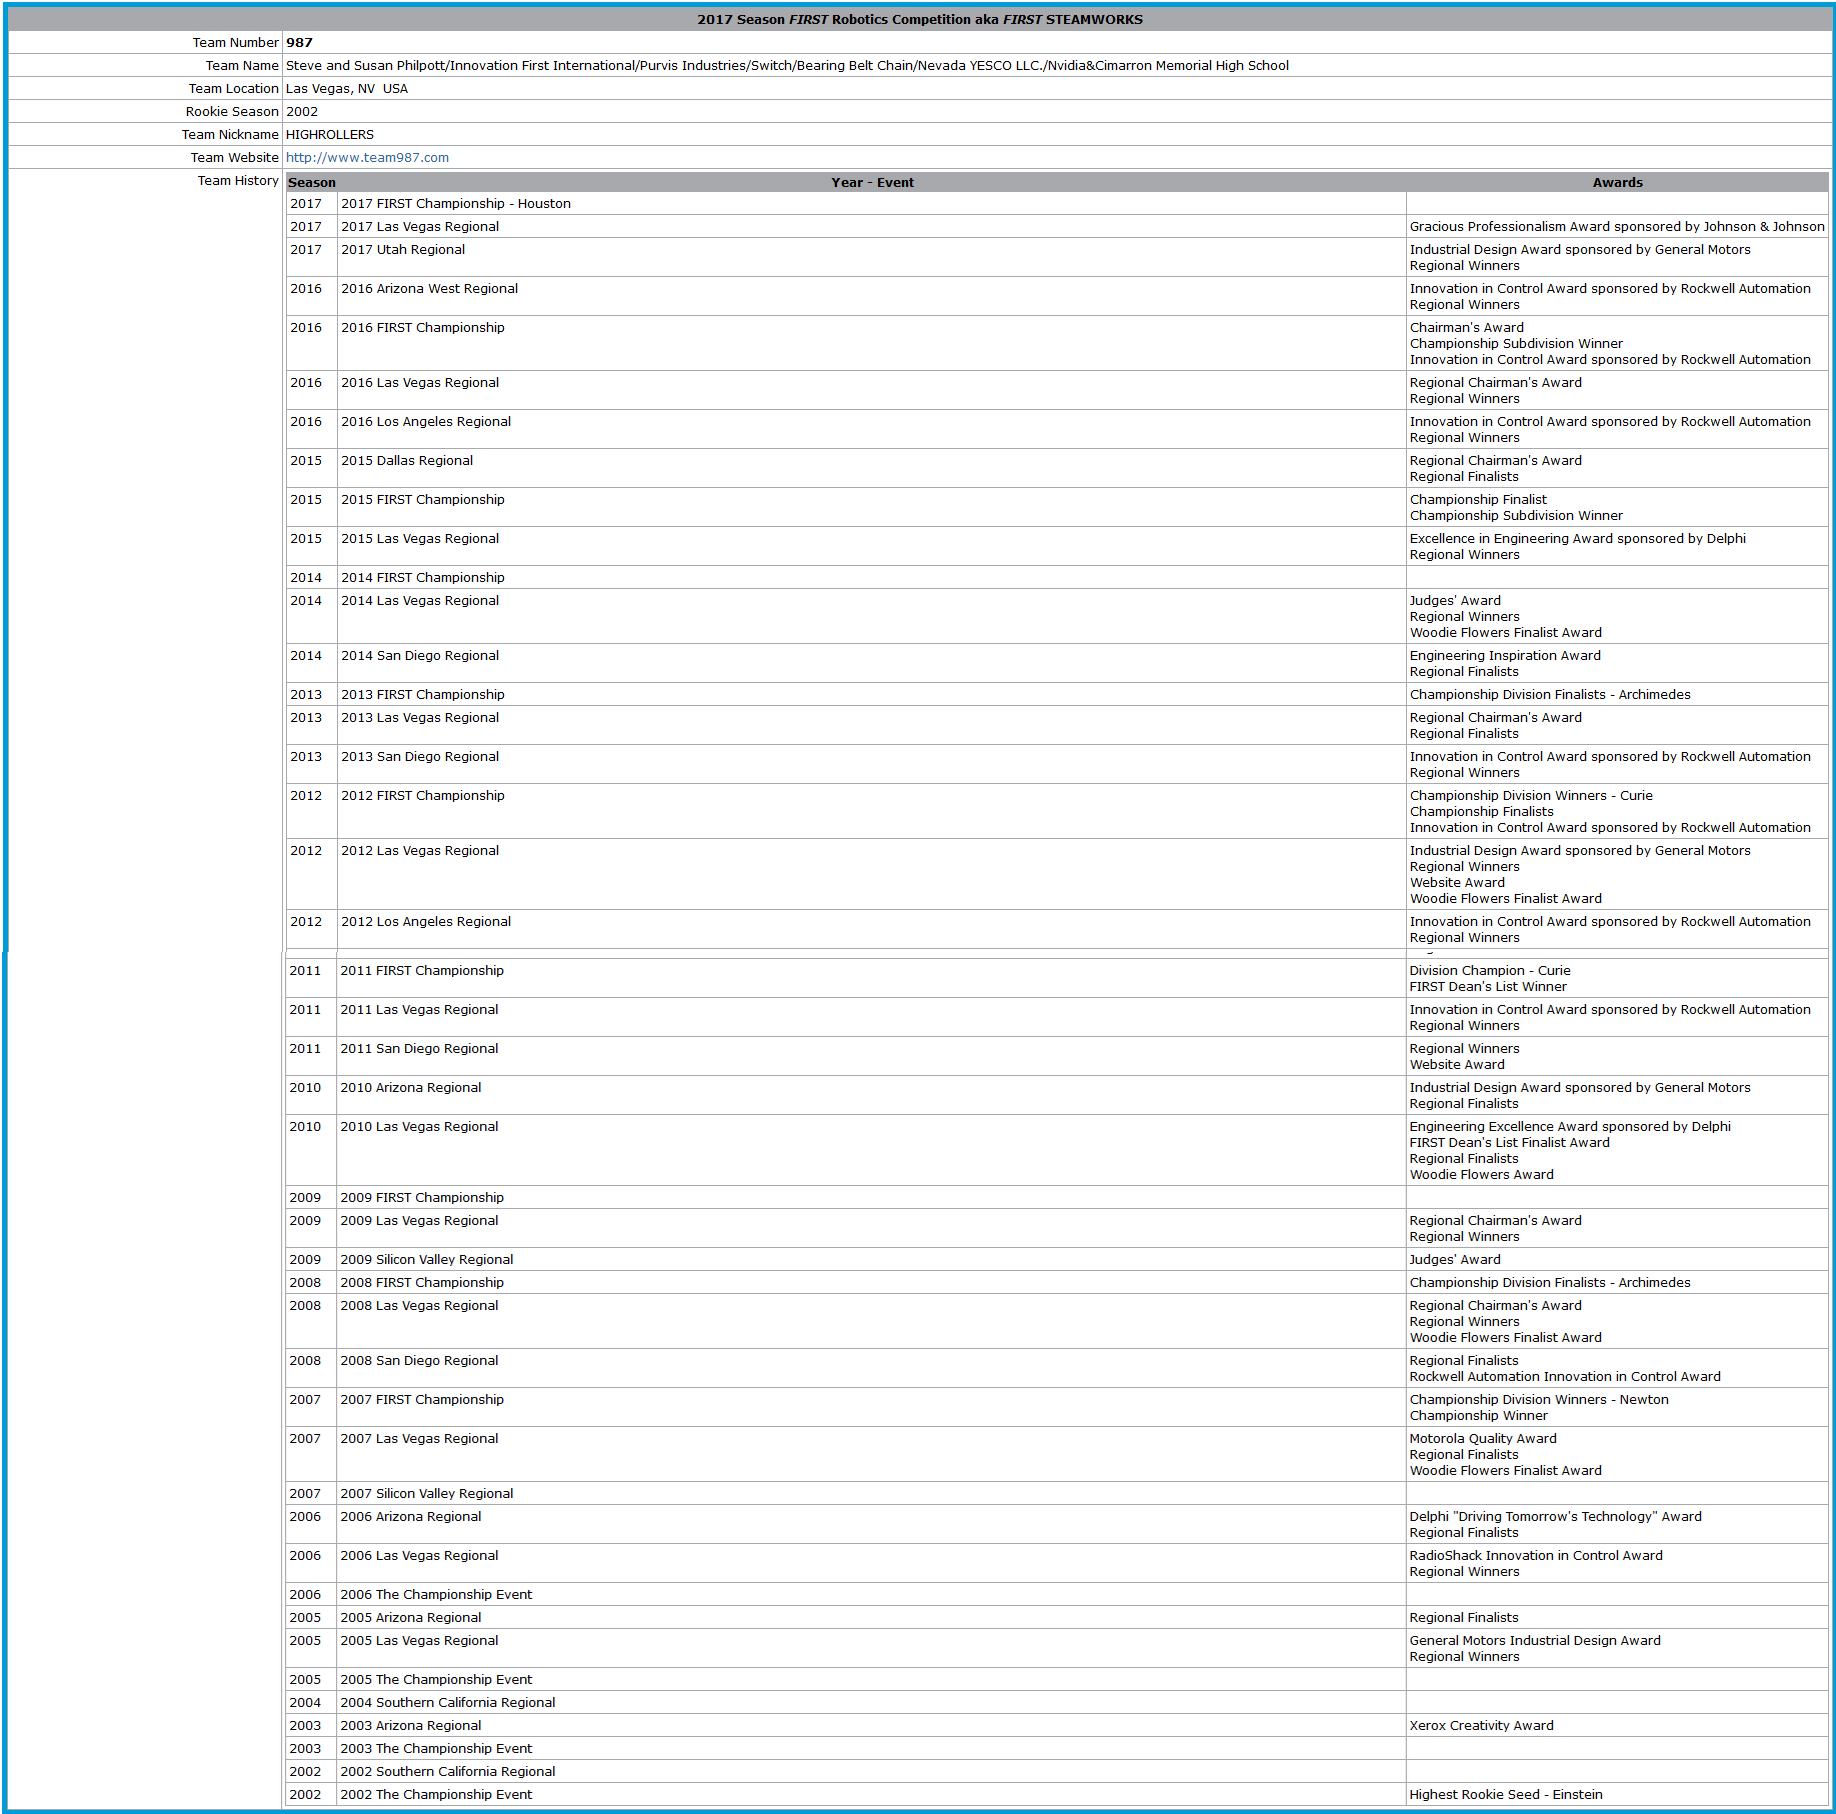Viewport: 1836px width, 1814px height.
Task: Select '2017 FIRST Championship - Houston' event
Action: coord(456,204)
